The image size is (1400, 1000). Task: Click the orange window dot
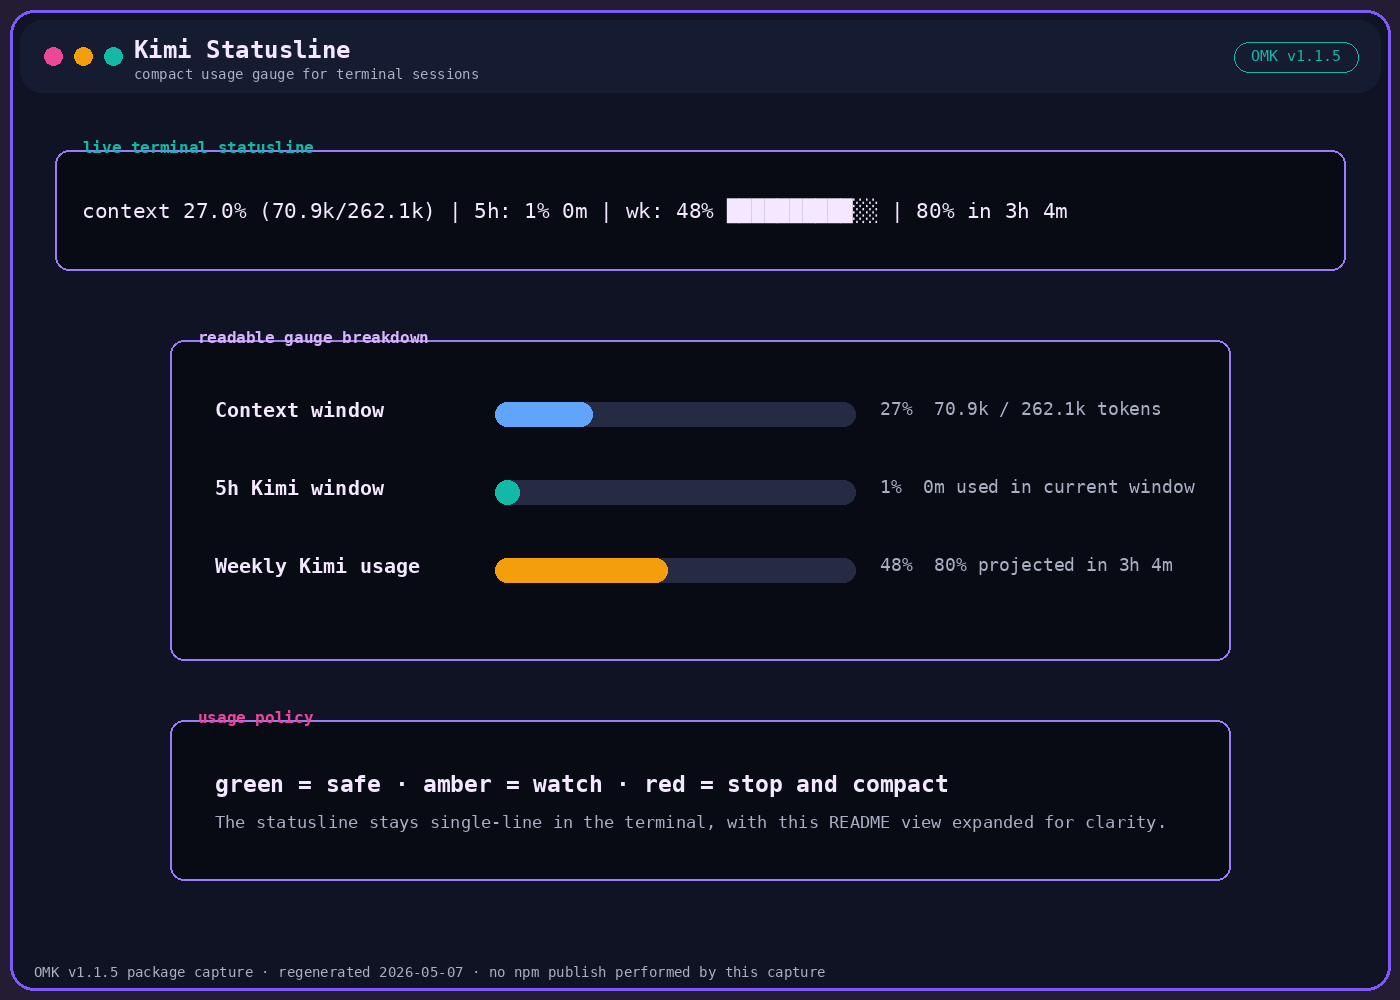(84, 56)
